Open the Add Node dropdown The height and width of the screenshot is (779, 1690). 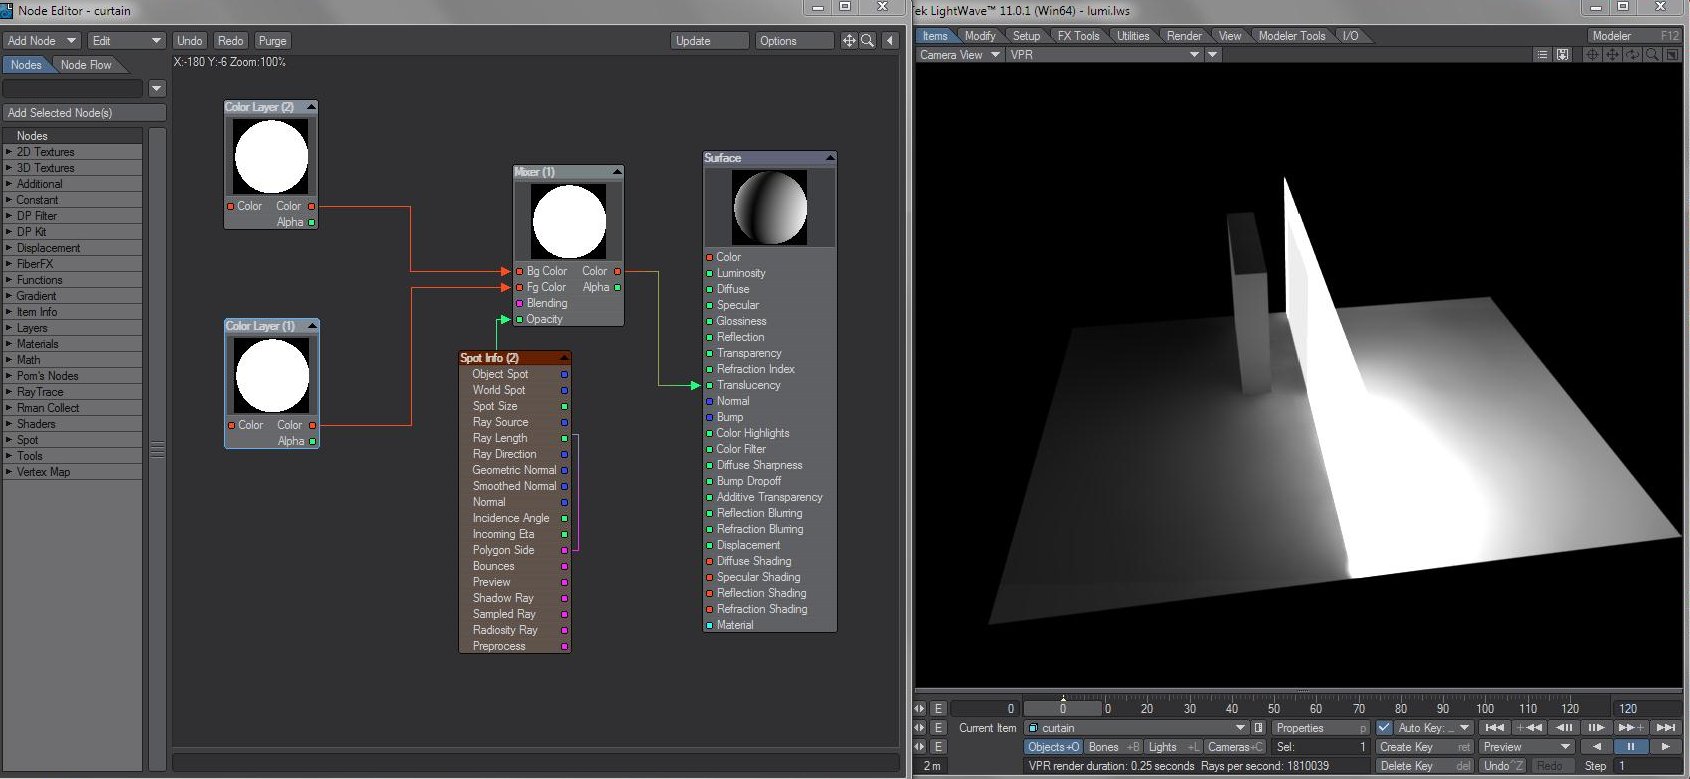click(x=41, y=41)
